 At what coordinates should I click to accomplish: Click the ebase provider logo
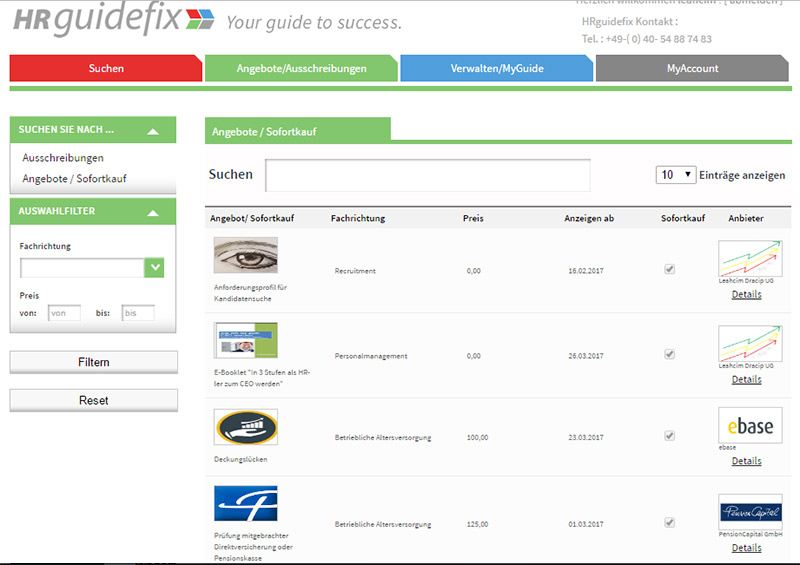point(750,426)
